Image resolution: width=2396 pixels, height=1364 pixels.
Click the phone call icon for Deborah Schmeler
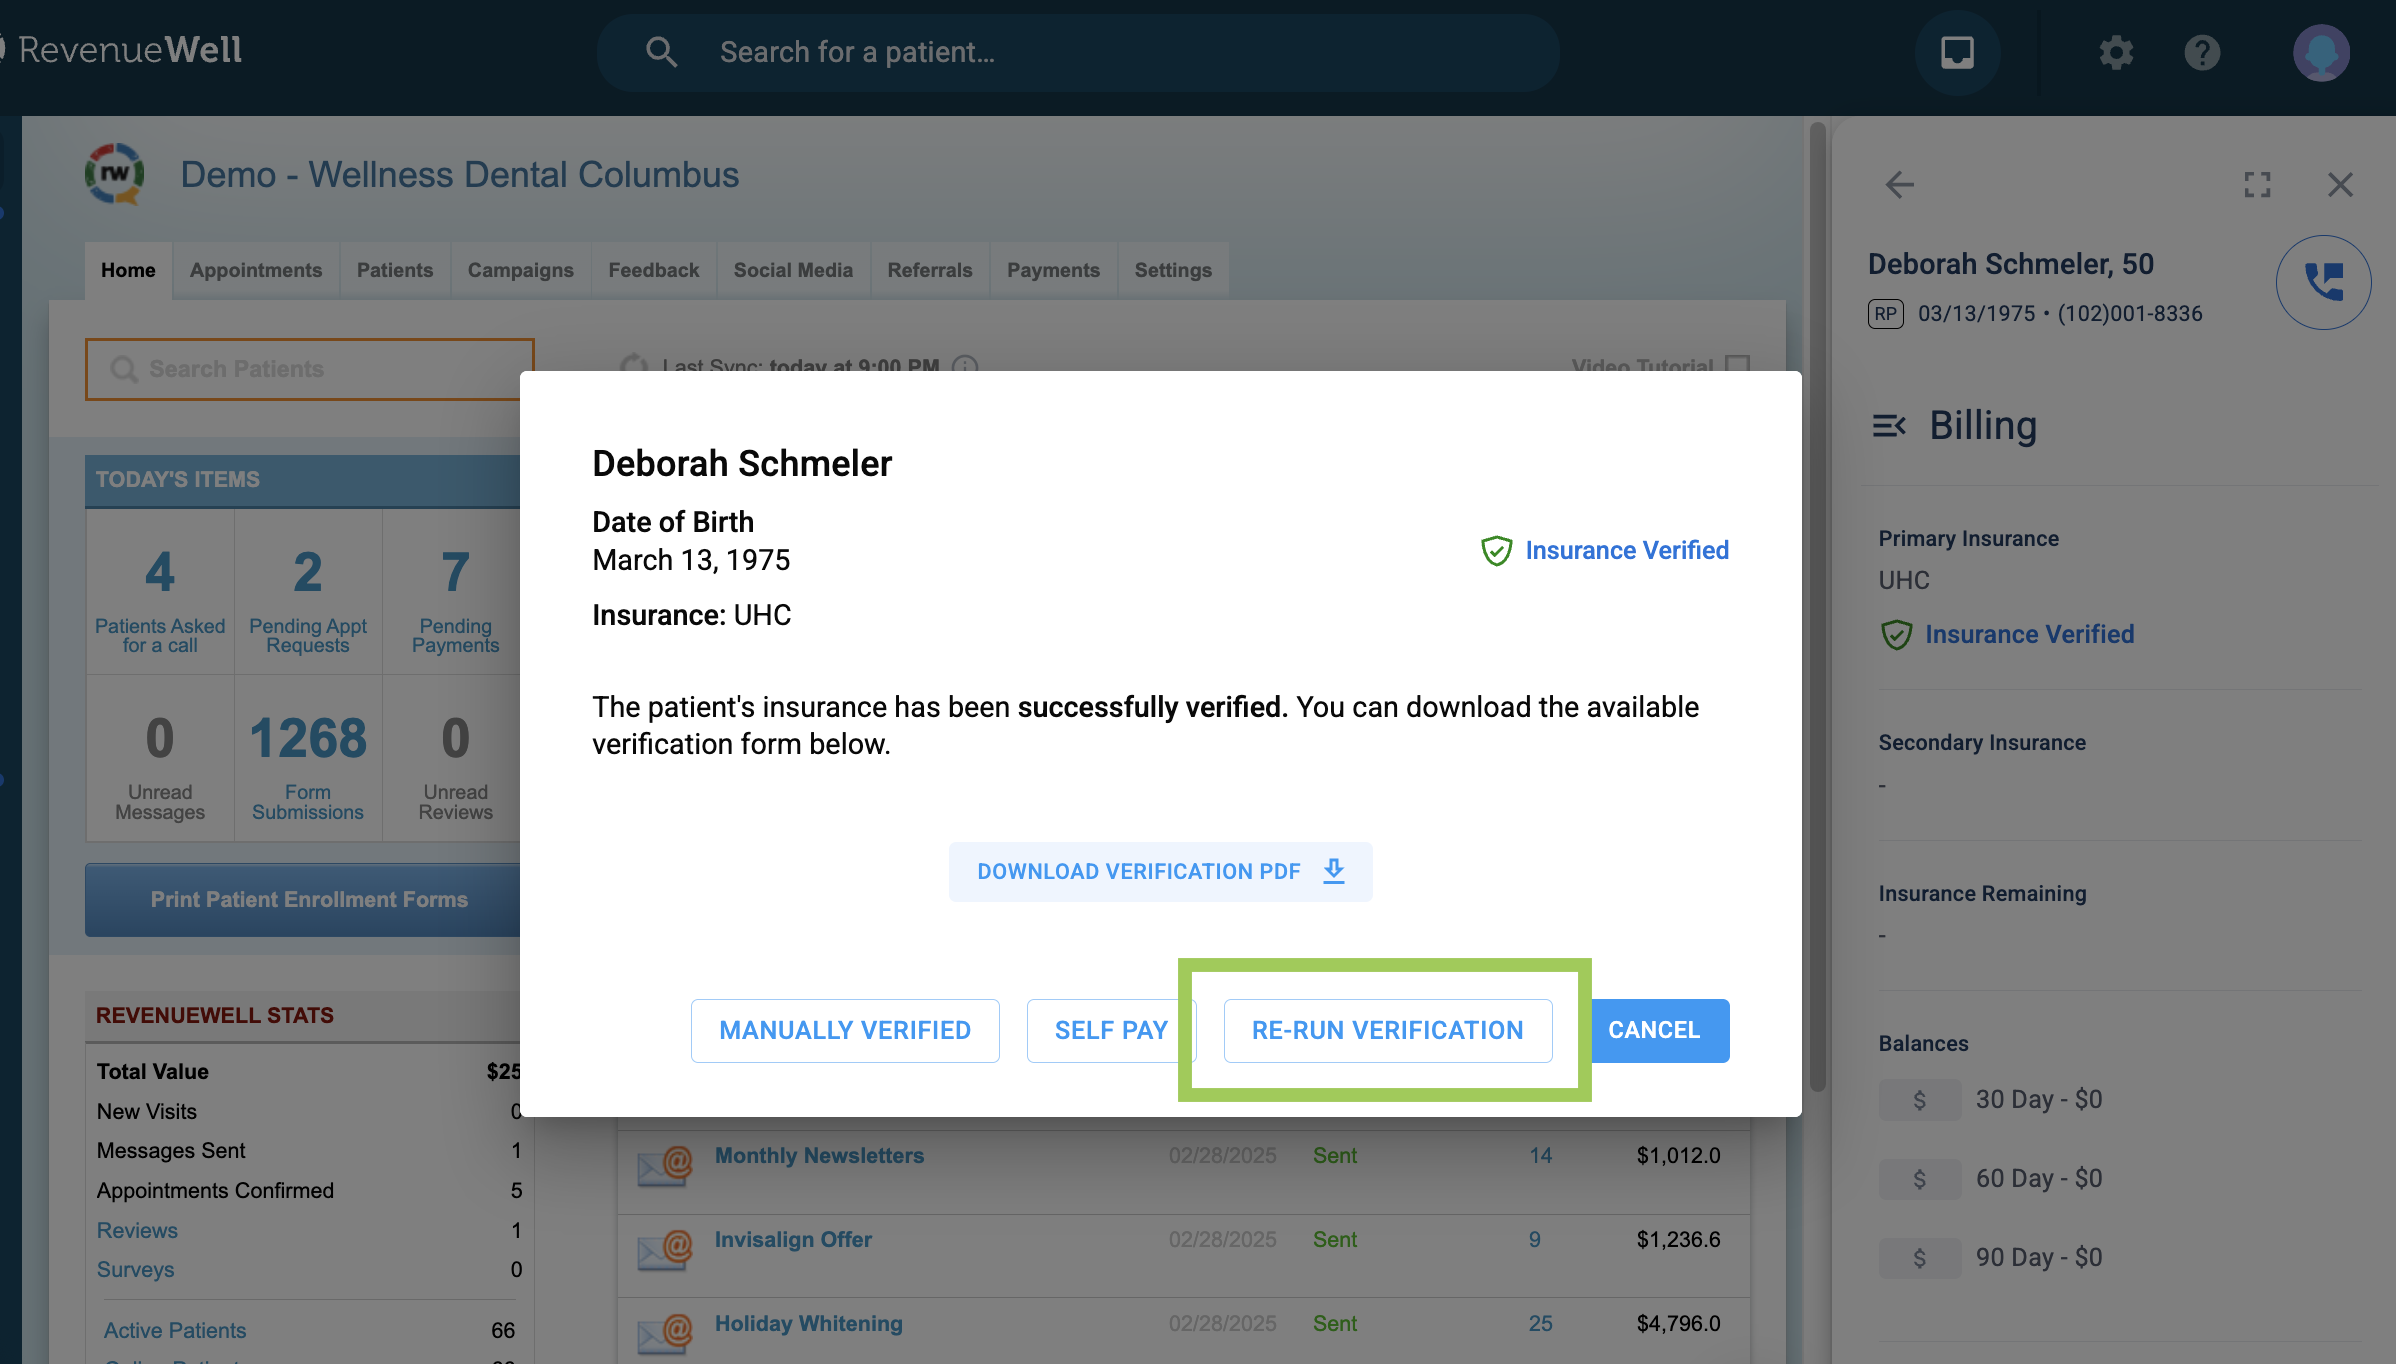point(2323,282)
